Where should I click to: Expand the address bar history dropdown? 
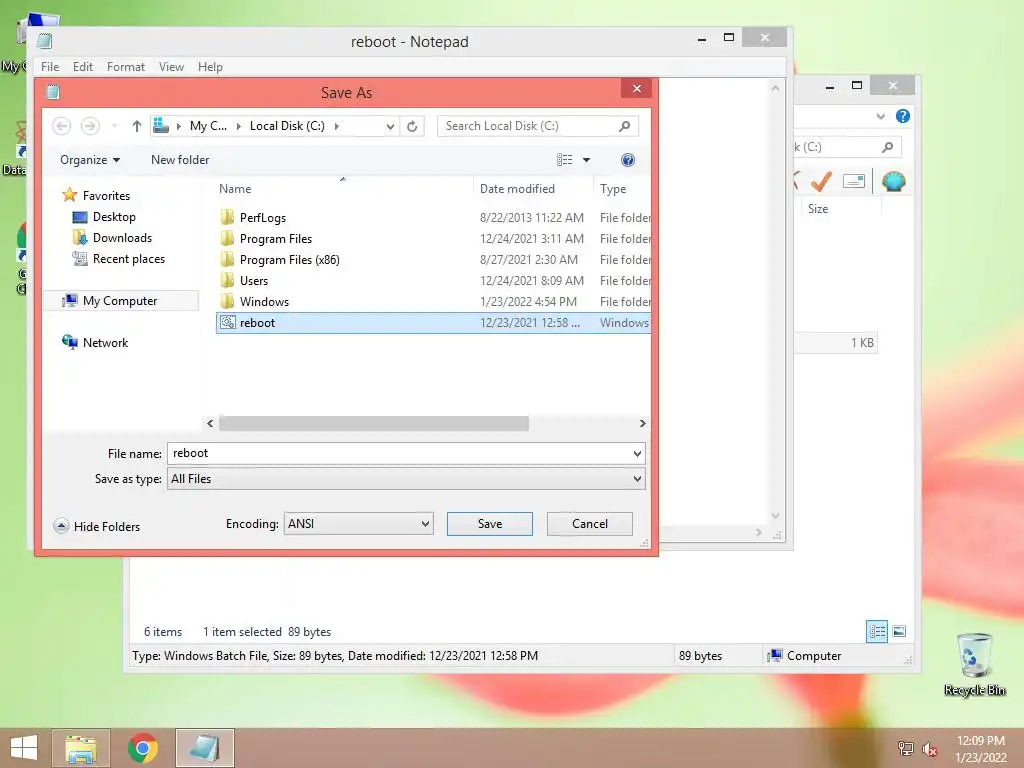pyautogui.click(x=390, y=126)
